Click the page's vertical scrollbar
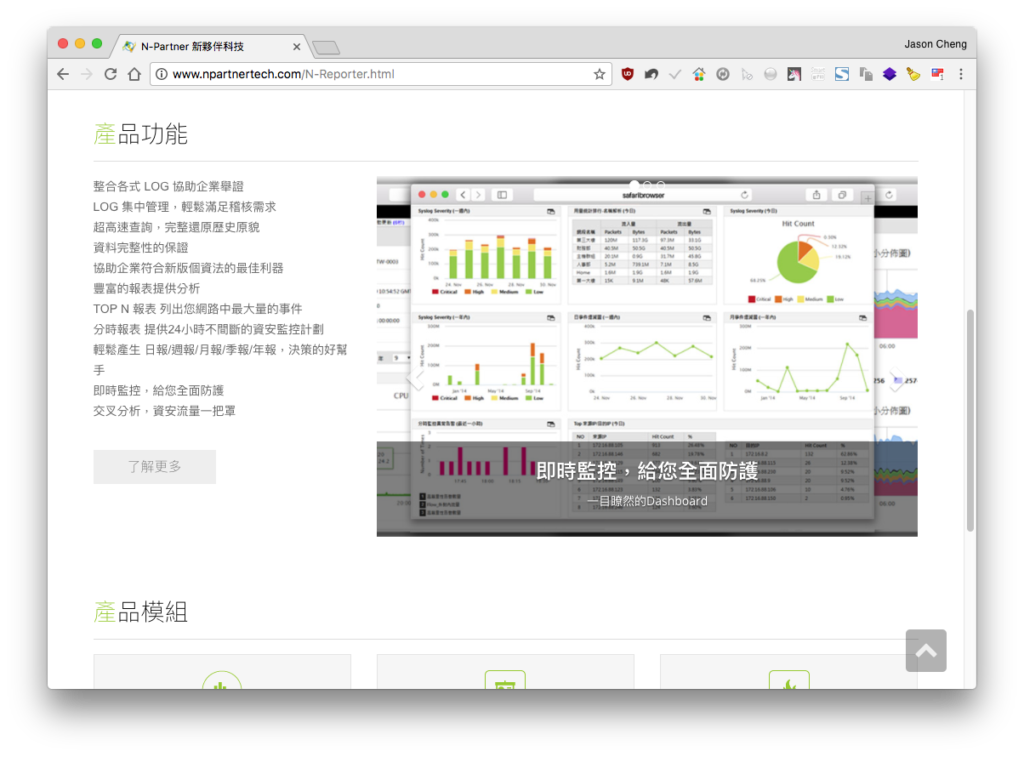 click(x=970, y=420)
